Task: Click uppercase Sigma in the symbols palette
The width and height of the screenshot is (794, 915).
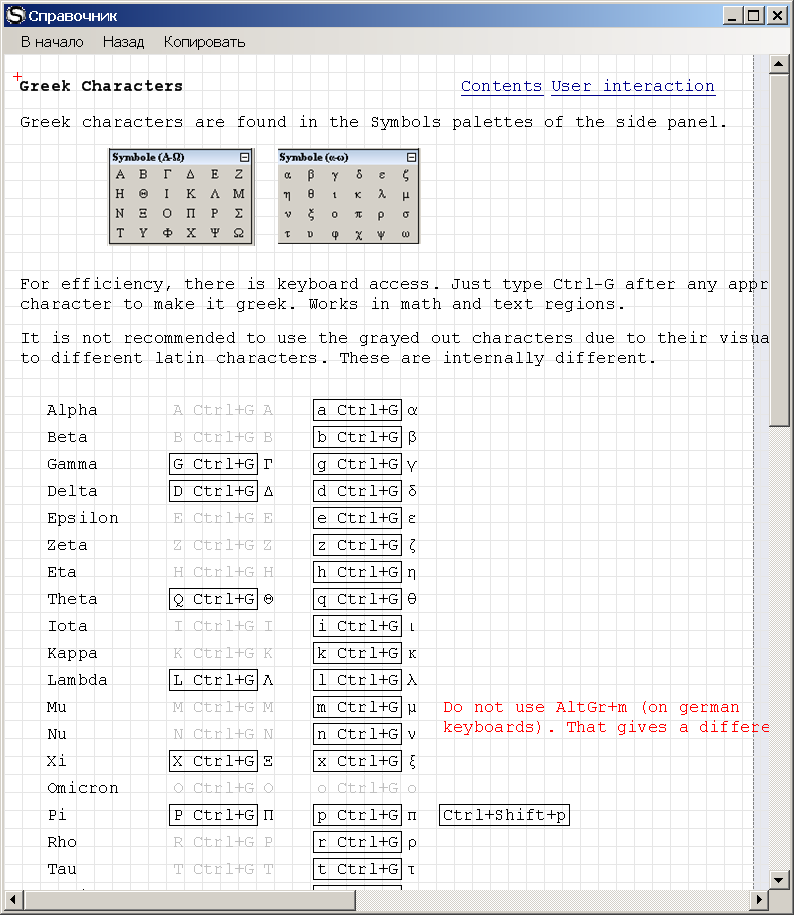Action: (x=238, y=214)
